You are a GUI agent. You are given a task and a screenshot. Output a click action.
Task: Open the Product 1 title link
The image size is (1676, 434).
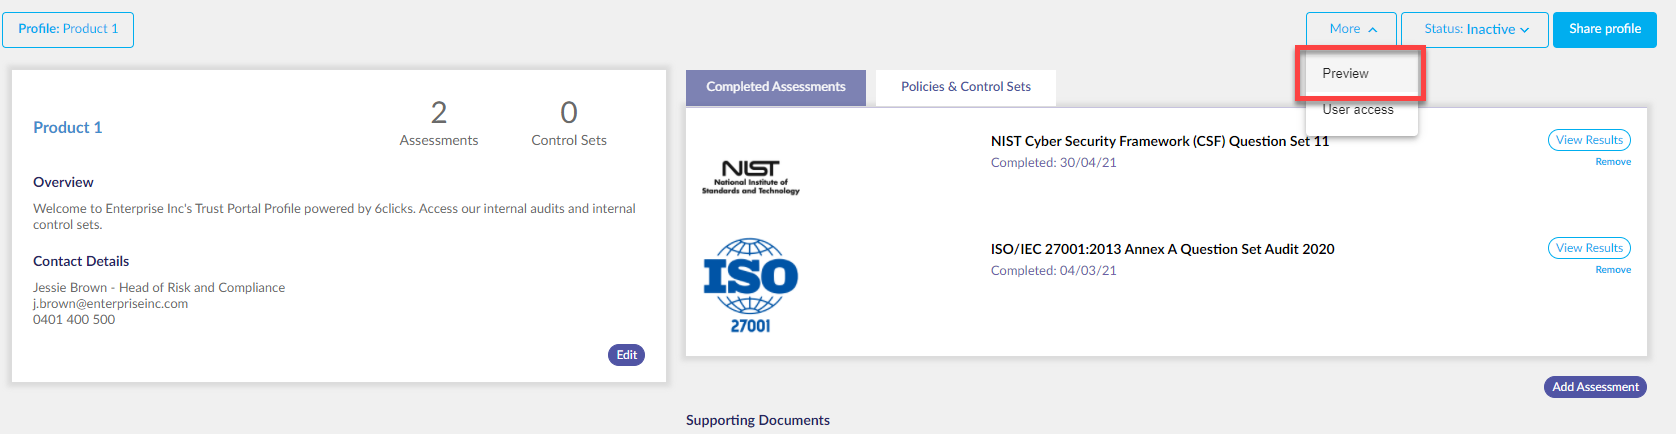68,128
